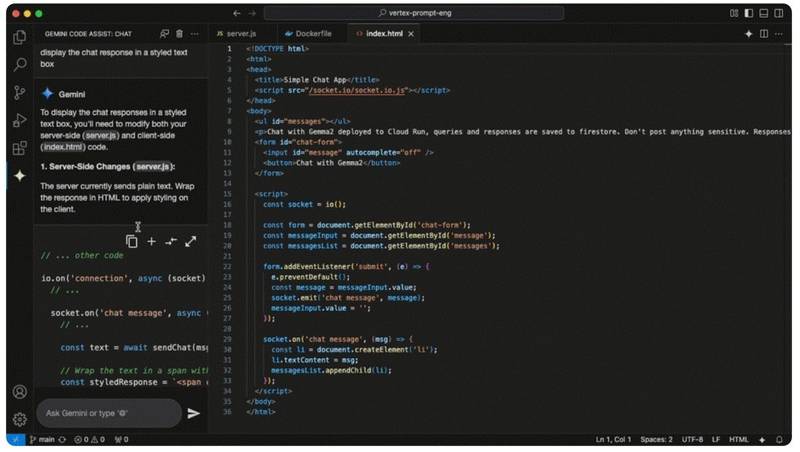Change indentation via Spaces: 2
Image resolution: width=800 pixels, height=452 pixels.
click(656, 440)
